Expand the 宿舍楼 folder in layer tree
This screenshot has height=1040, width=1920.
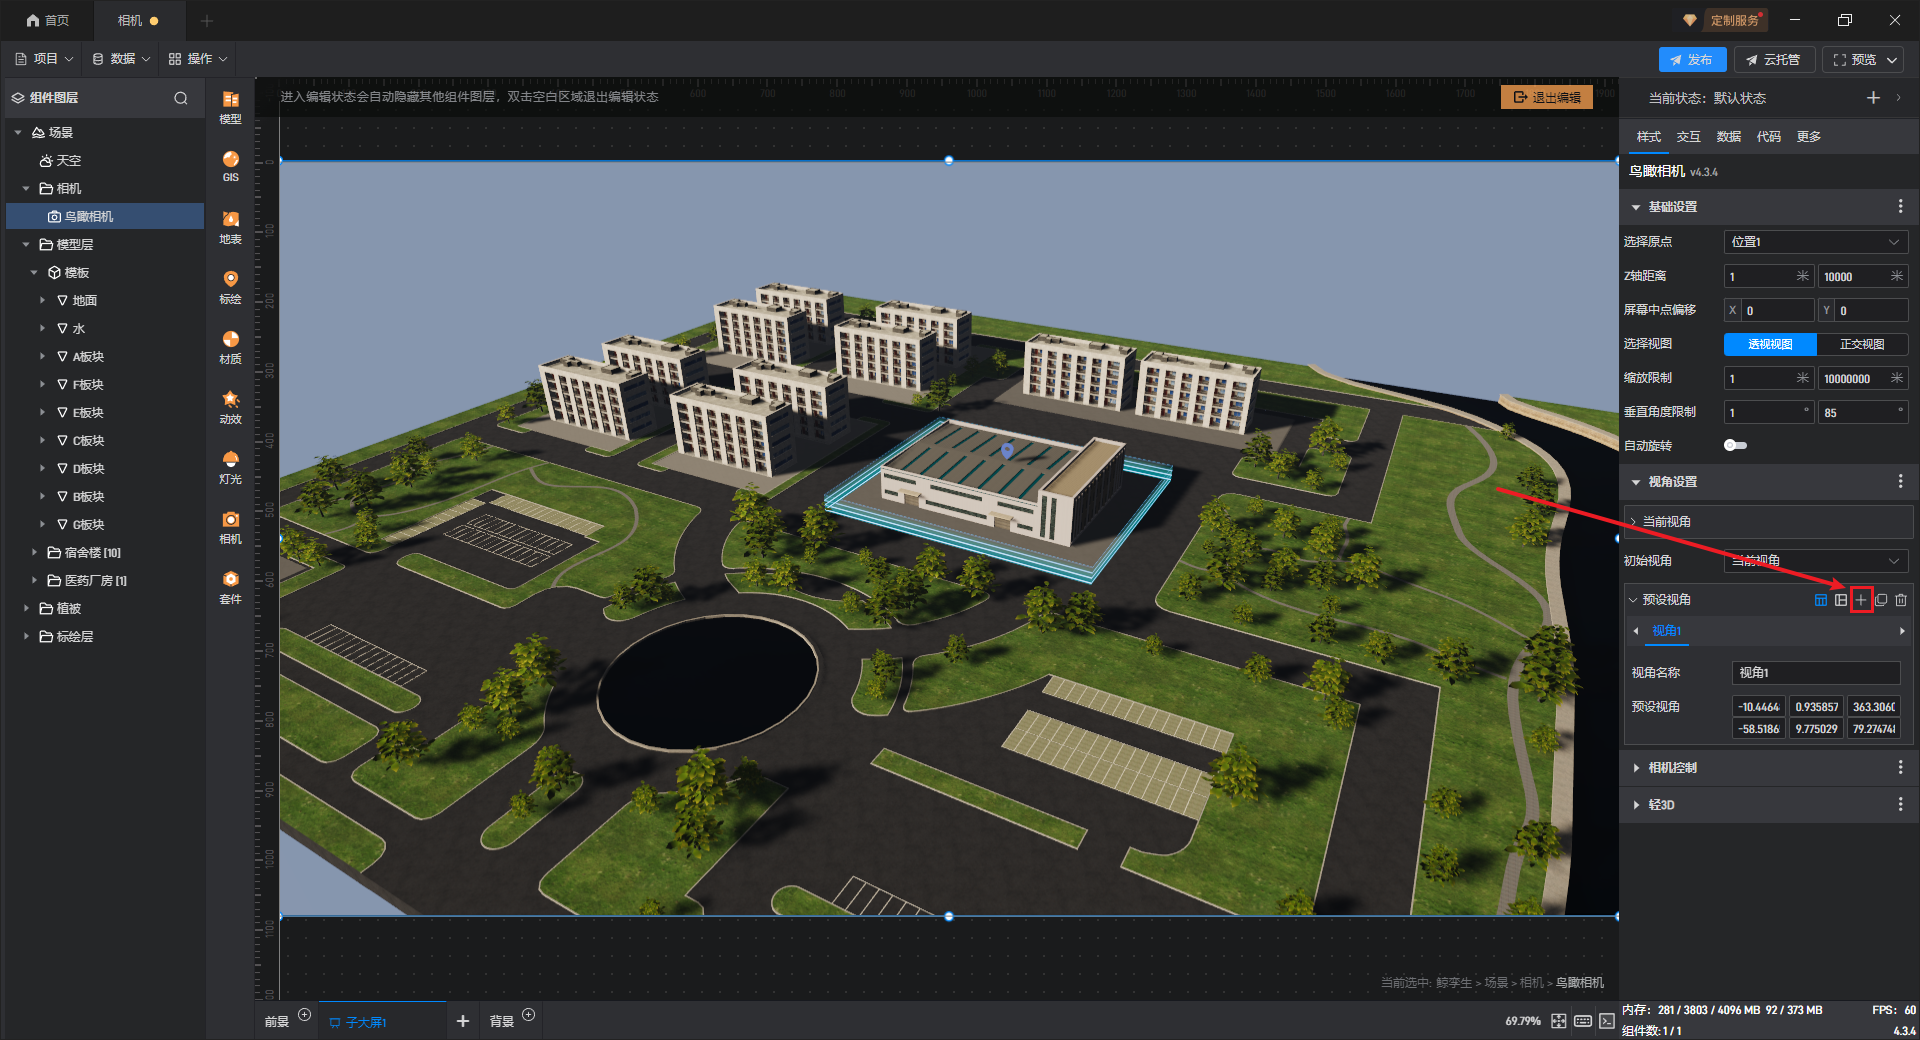[34, 552]
